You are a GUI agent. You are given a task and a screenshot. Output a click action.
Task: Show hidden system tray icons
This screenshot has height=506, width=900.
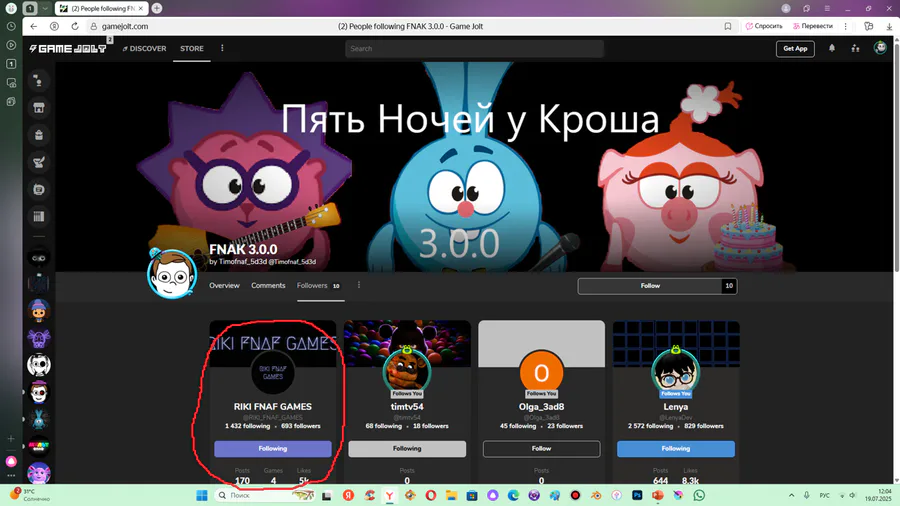pyautogui.click(x=792, y=495)
